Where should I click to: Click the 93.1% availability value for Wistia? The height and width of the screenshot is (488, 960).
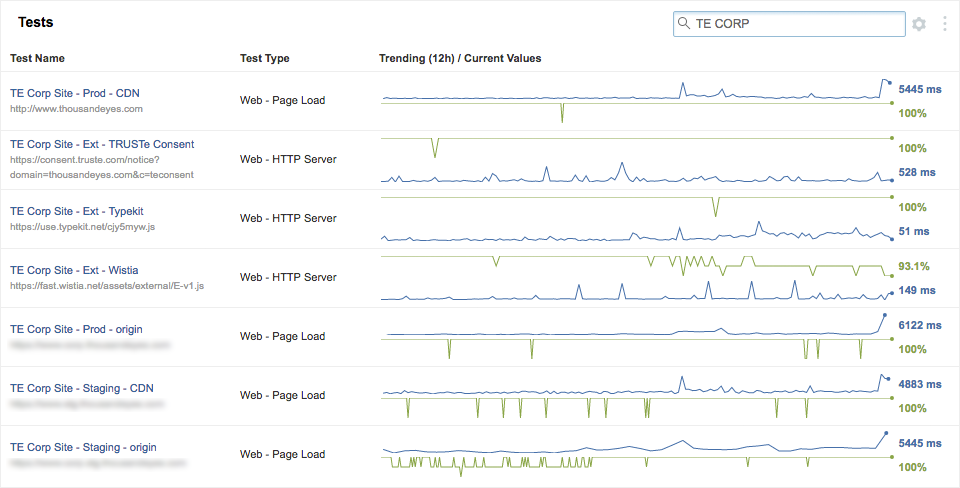point(914,266)
